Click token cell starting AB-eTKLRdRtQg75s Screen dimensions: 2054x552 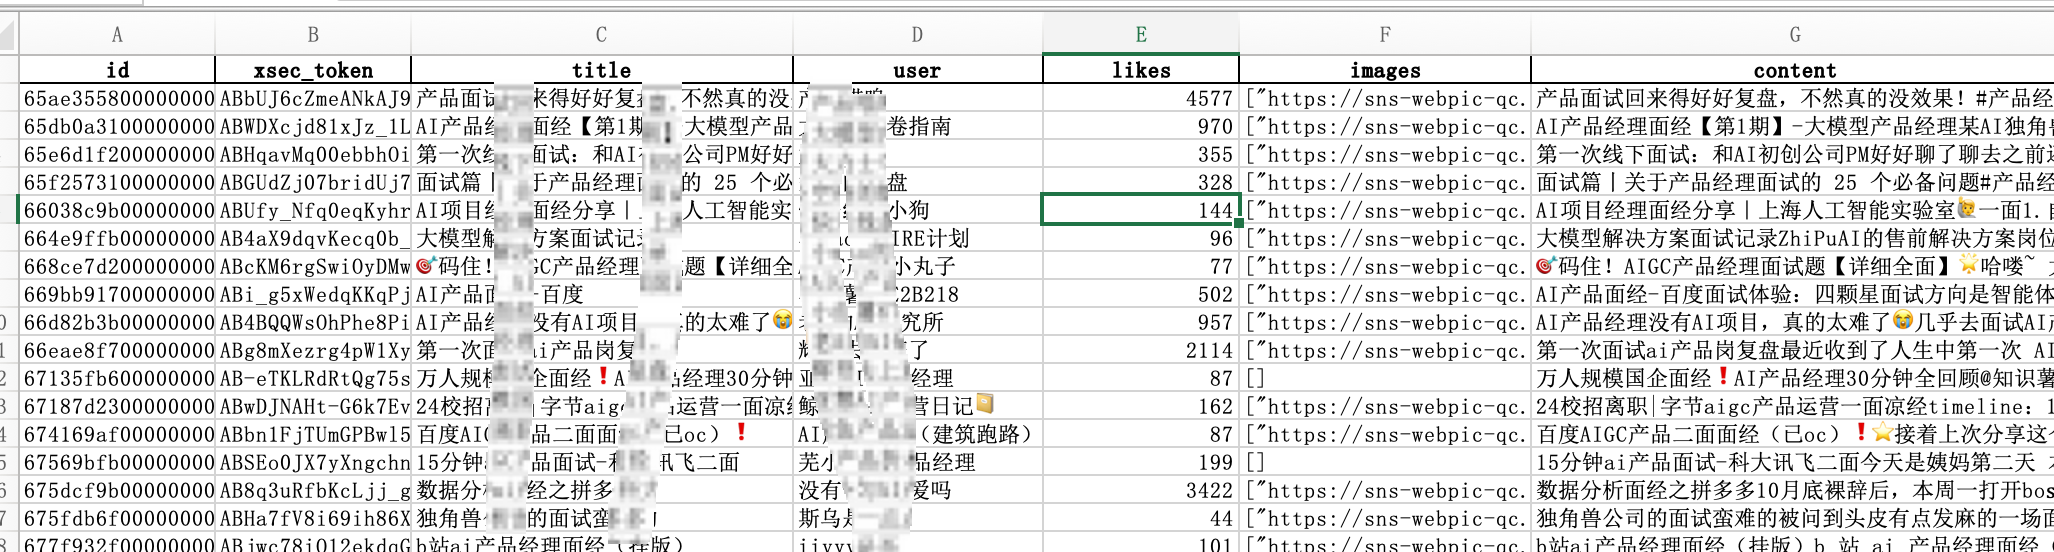click(313, 378)
